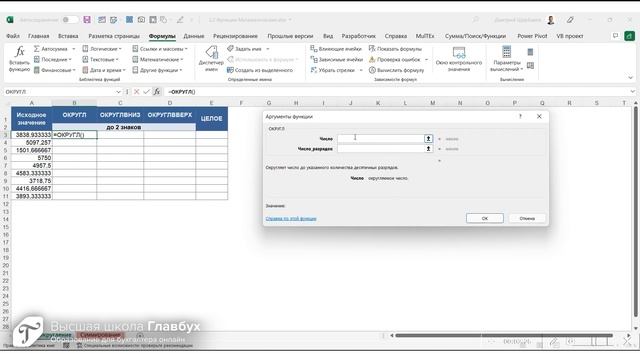The image size is (640, 360).
Task: Click the Число_разрядов input field
Action: pos(381,149)
